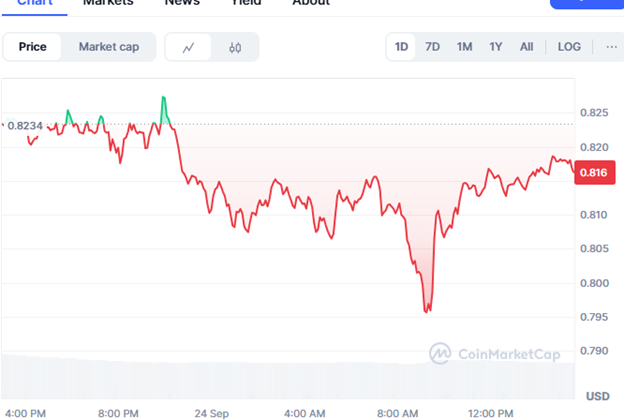Image resolution: width=624 pixels, height=420 pixels.
Task: Select the Price toggle
Action: click(x=32, y=47)
